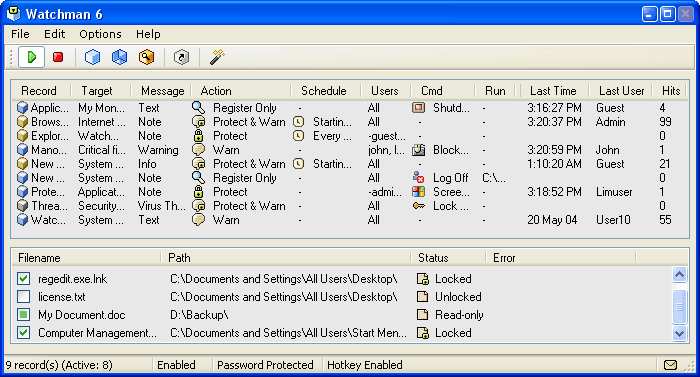The height and width of the screenshot is (377, 700).
Task: Sort files by the Status column header
Action: pyautogui.click(x=448, y=258)
